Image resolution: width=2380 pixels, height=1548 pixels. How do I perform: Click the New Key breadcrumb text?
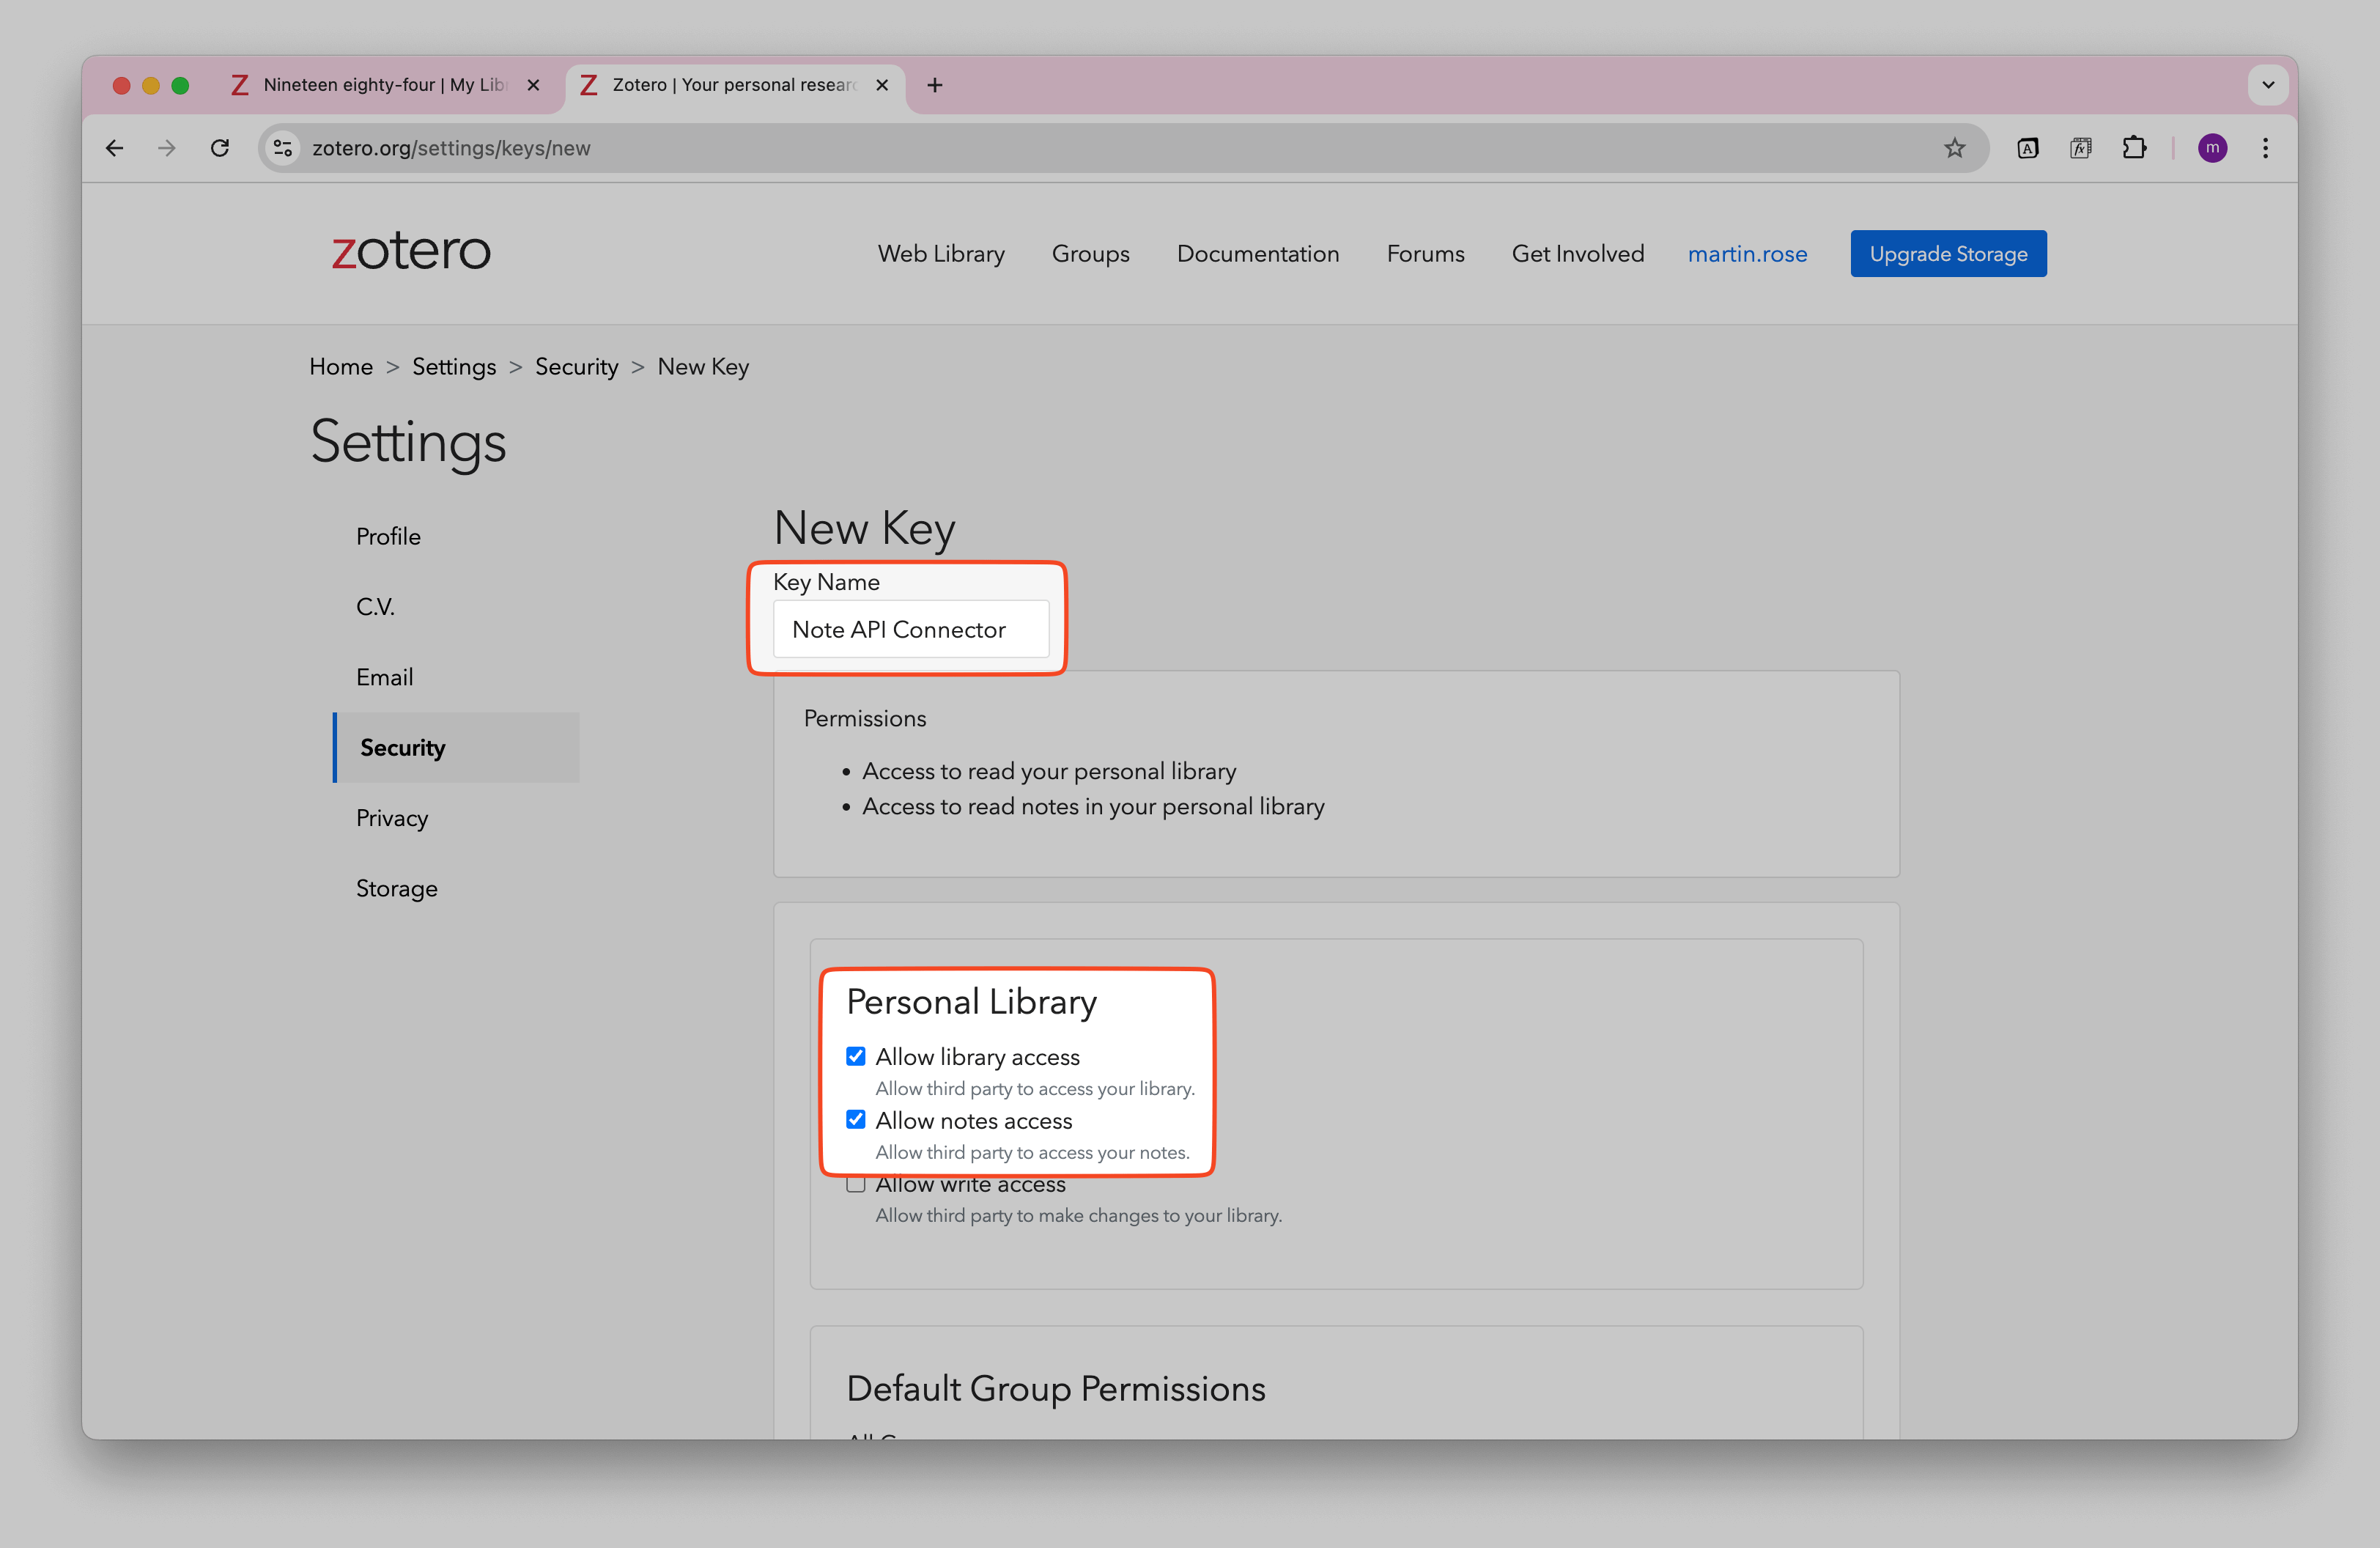(703, 367)
